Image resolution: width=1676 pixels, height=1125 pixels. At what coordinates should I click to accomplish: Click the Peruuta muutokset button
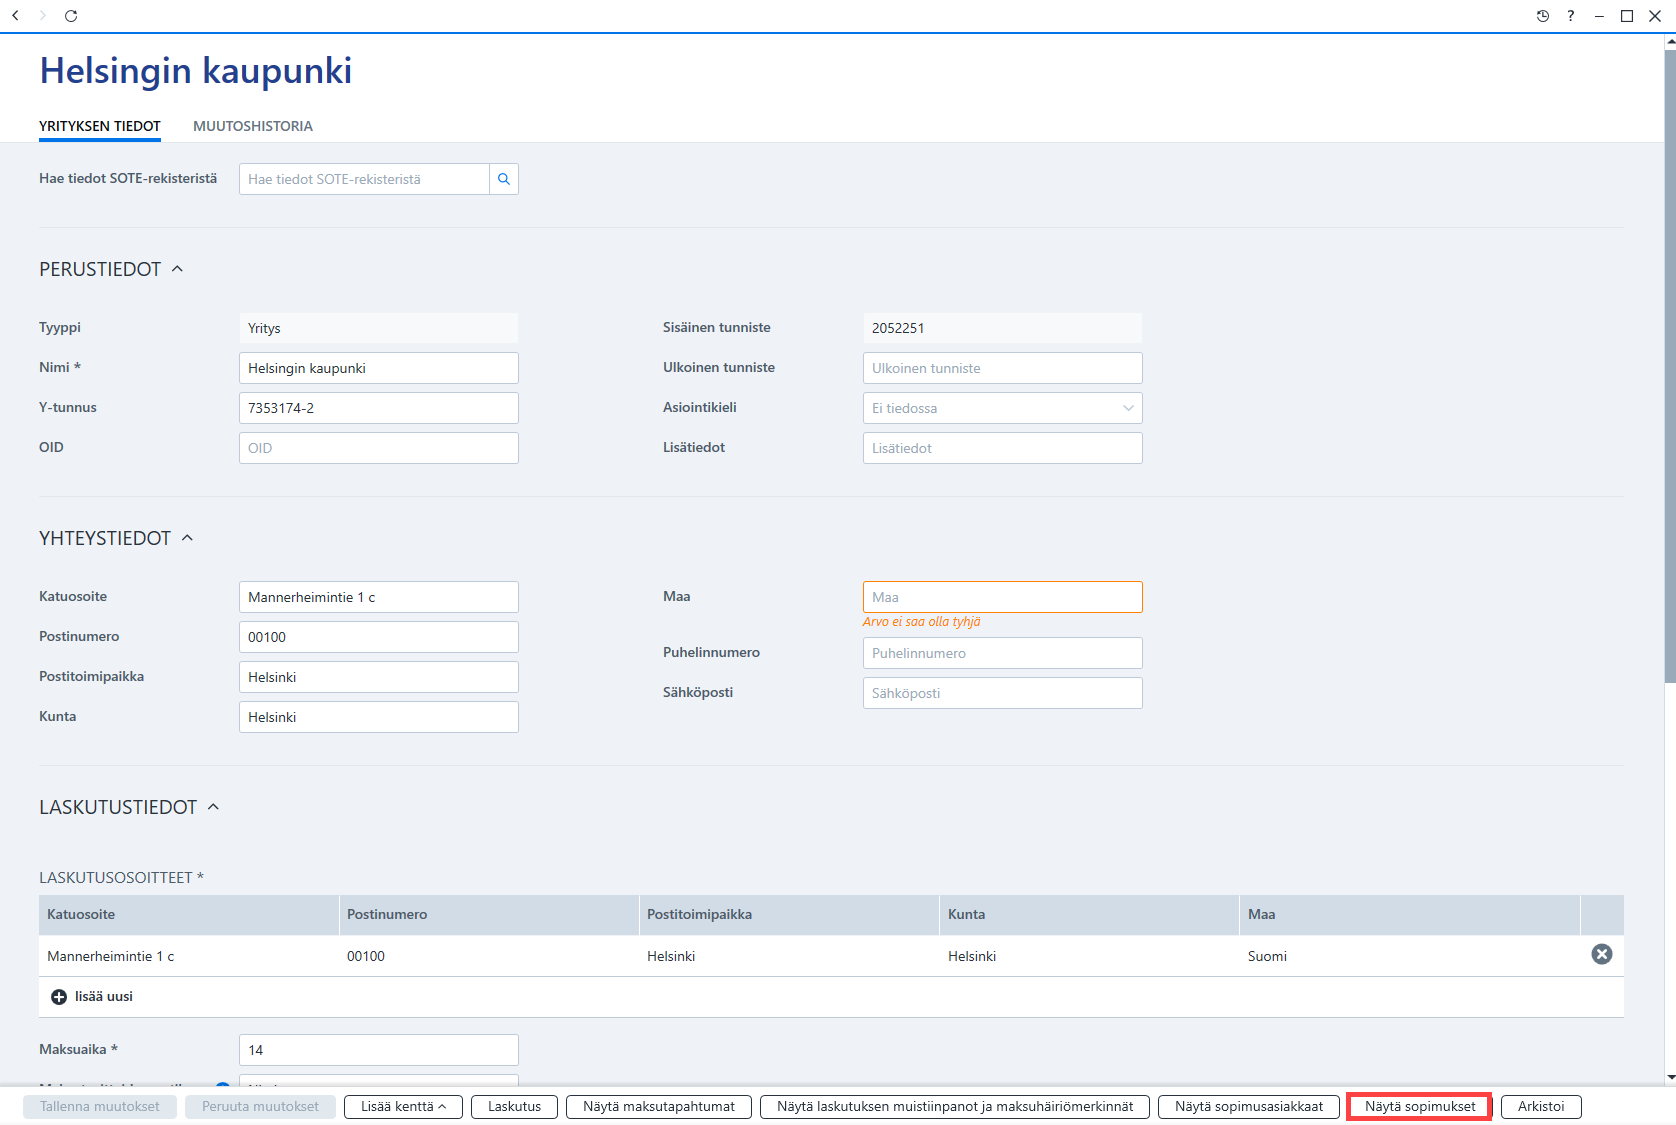[x=260, y=1107]
